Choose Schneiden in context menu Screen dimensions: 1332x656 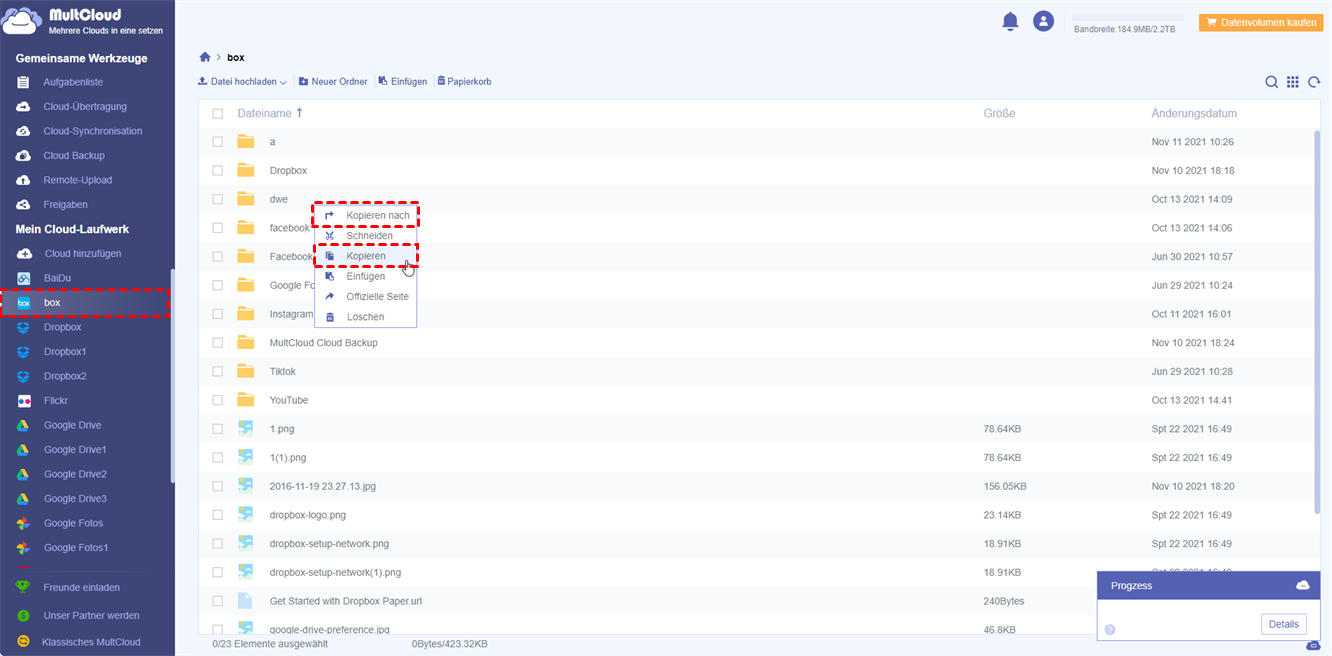[x=365, y=236]
